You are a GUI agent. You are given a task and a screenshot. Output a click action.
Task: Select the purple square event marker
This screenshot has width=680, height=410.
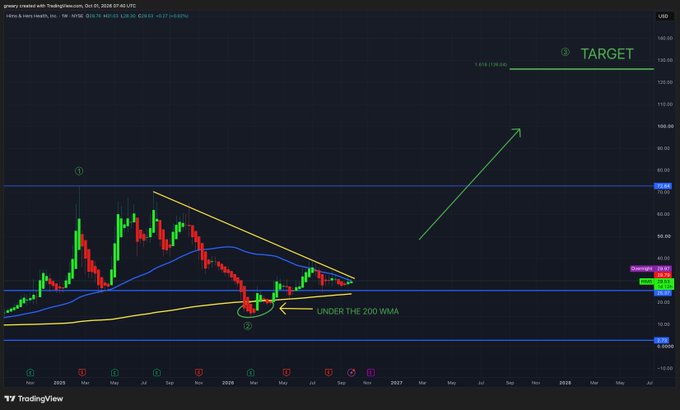(371, 372)
